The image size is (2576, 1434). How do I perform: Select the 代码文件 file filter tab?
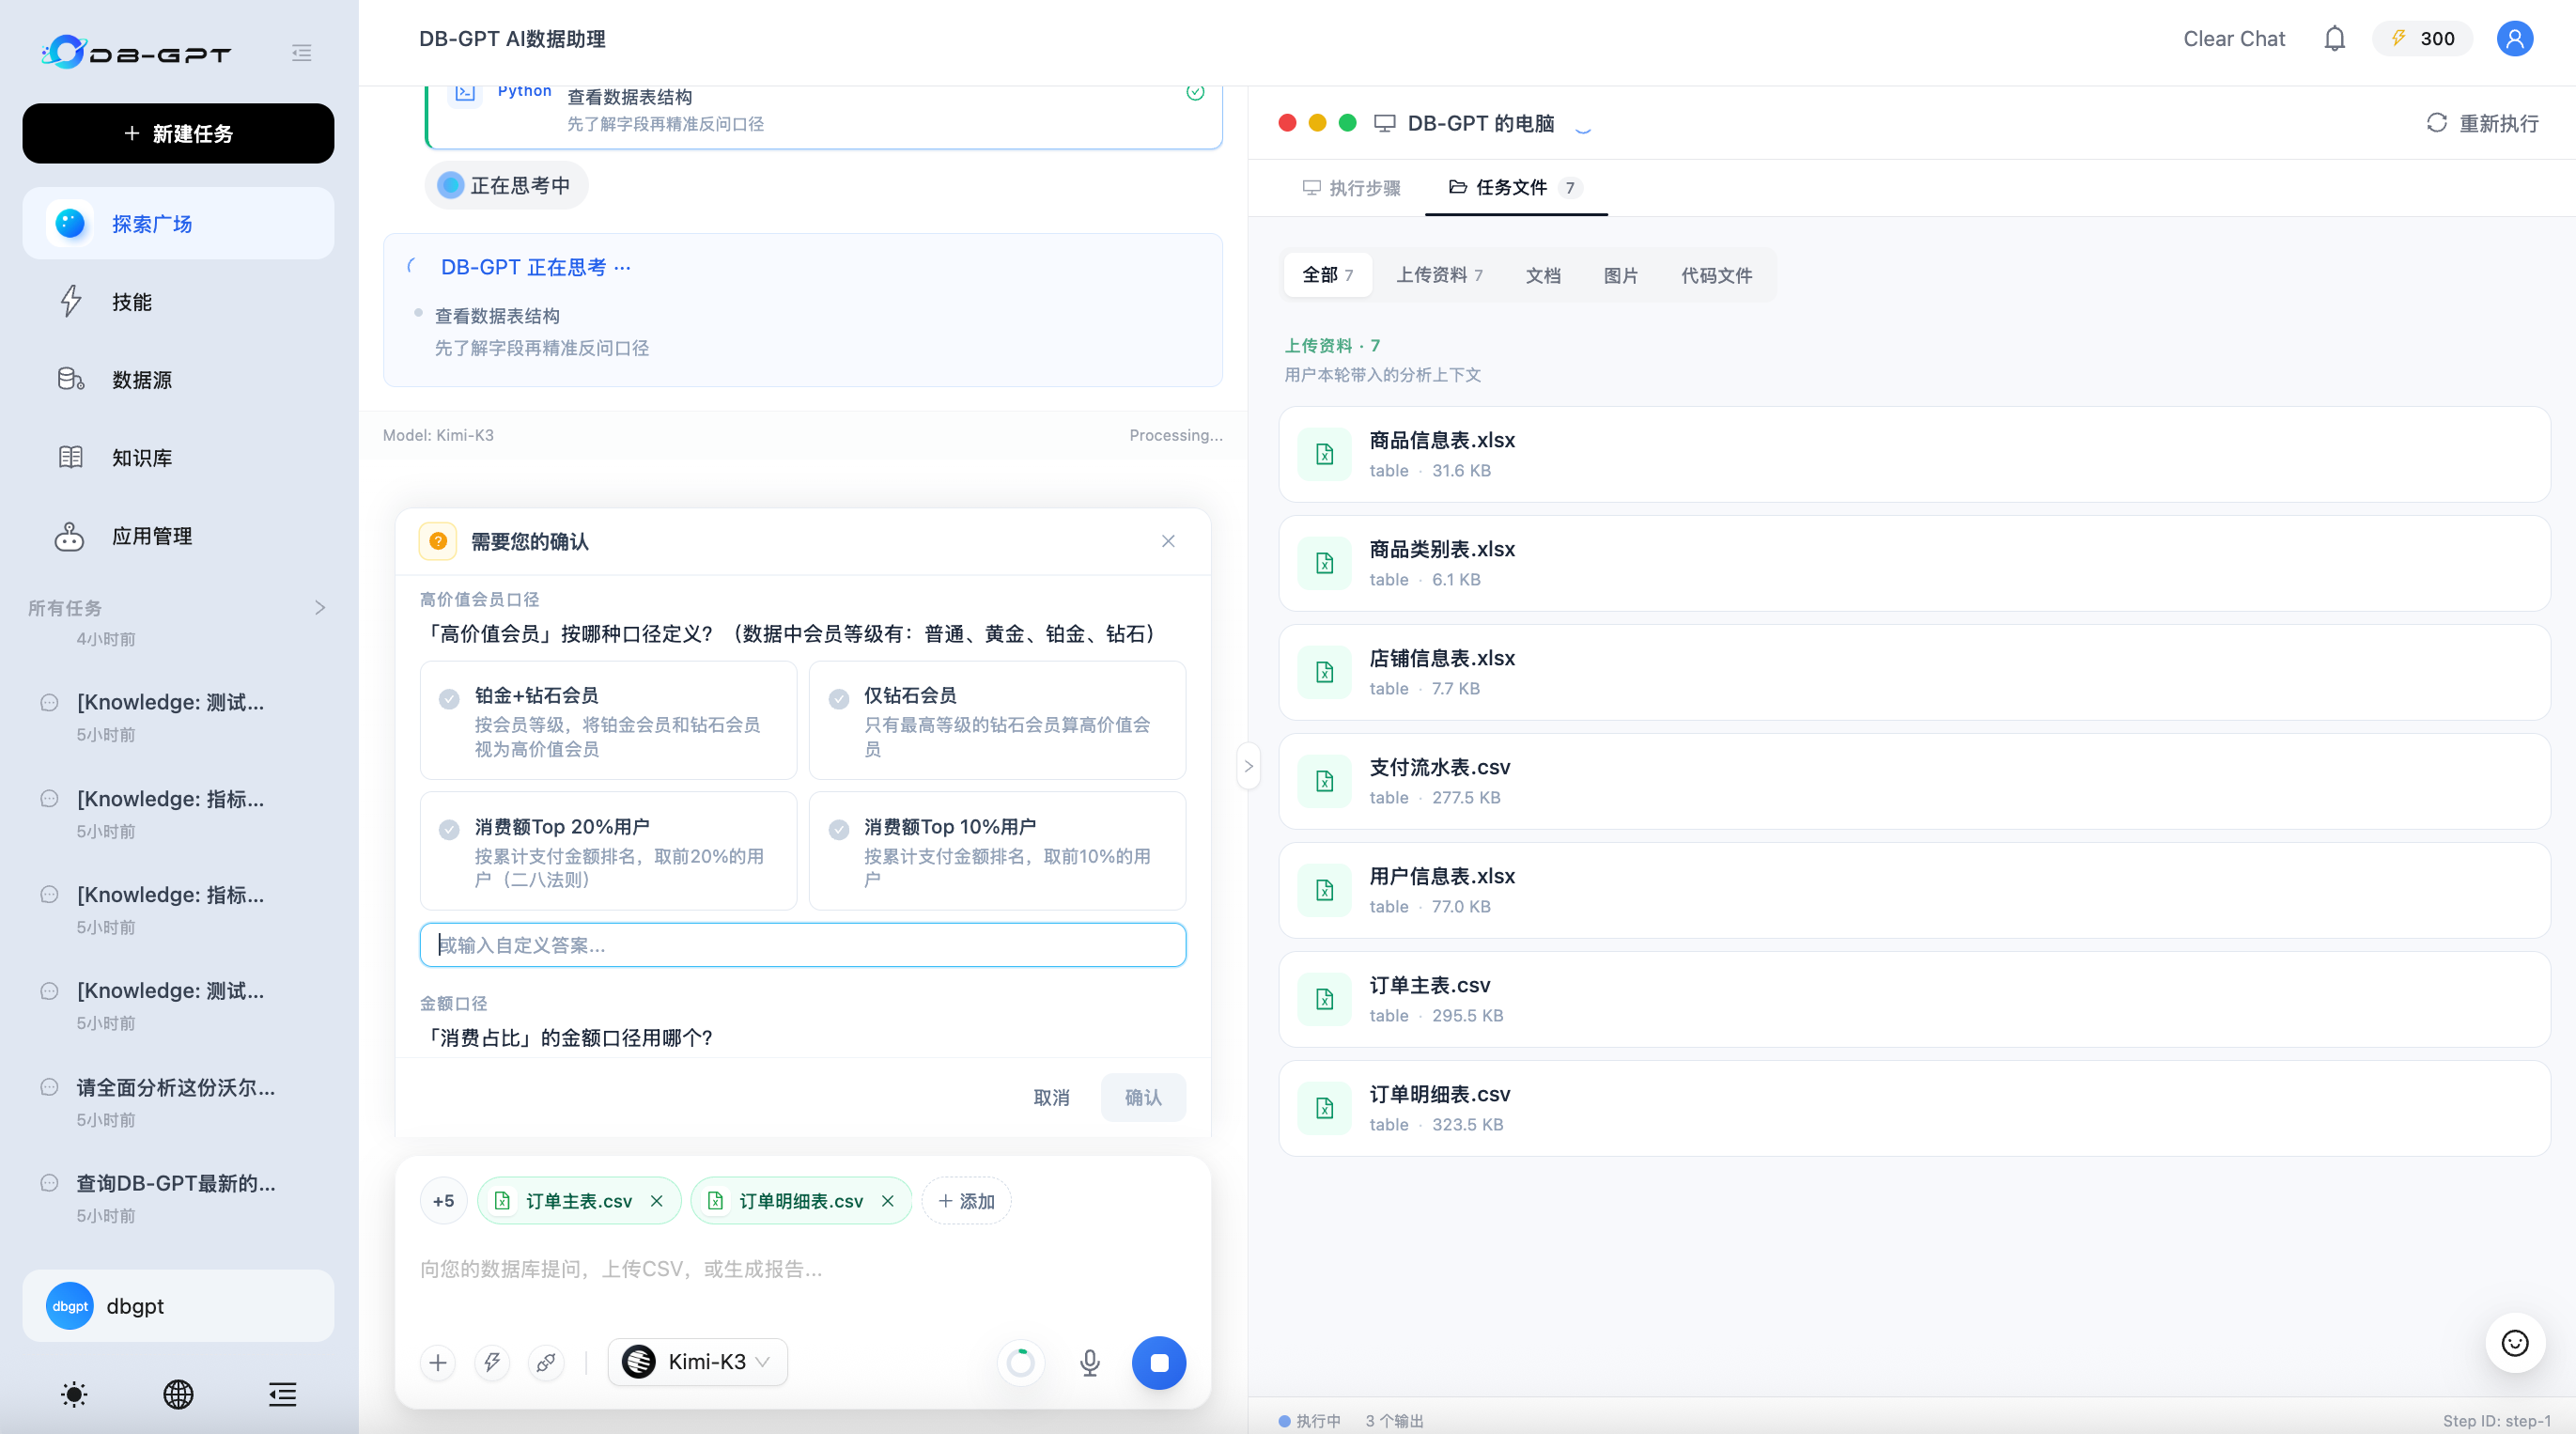click(1716, 275)
